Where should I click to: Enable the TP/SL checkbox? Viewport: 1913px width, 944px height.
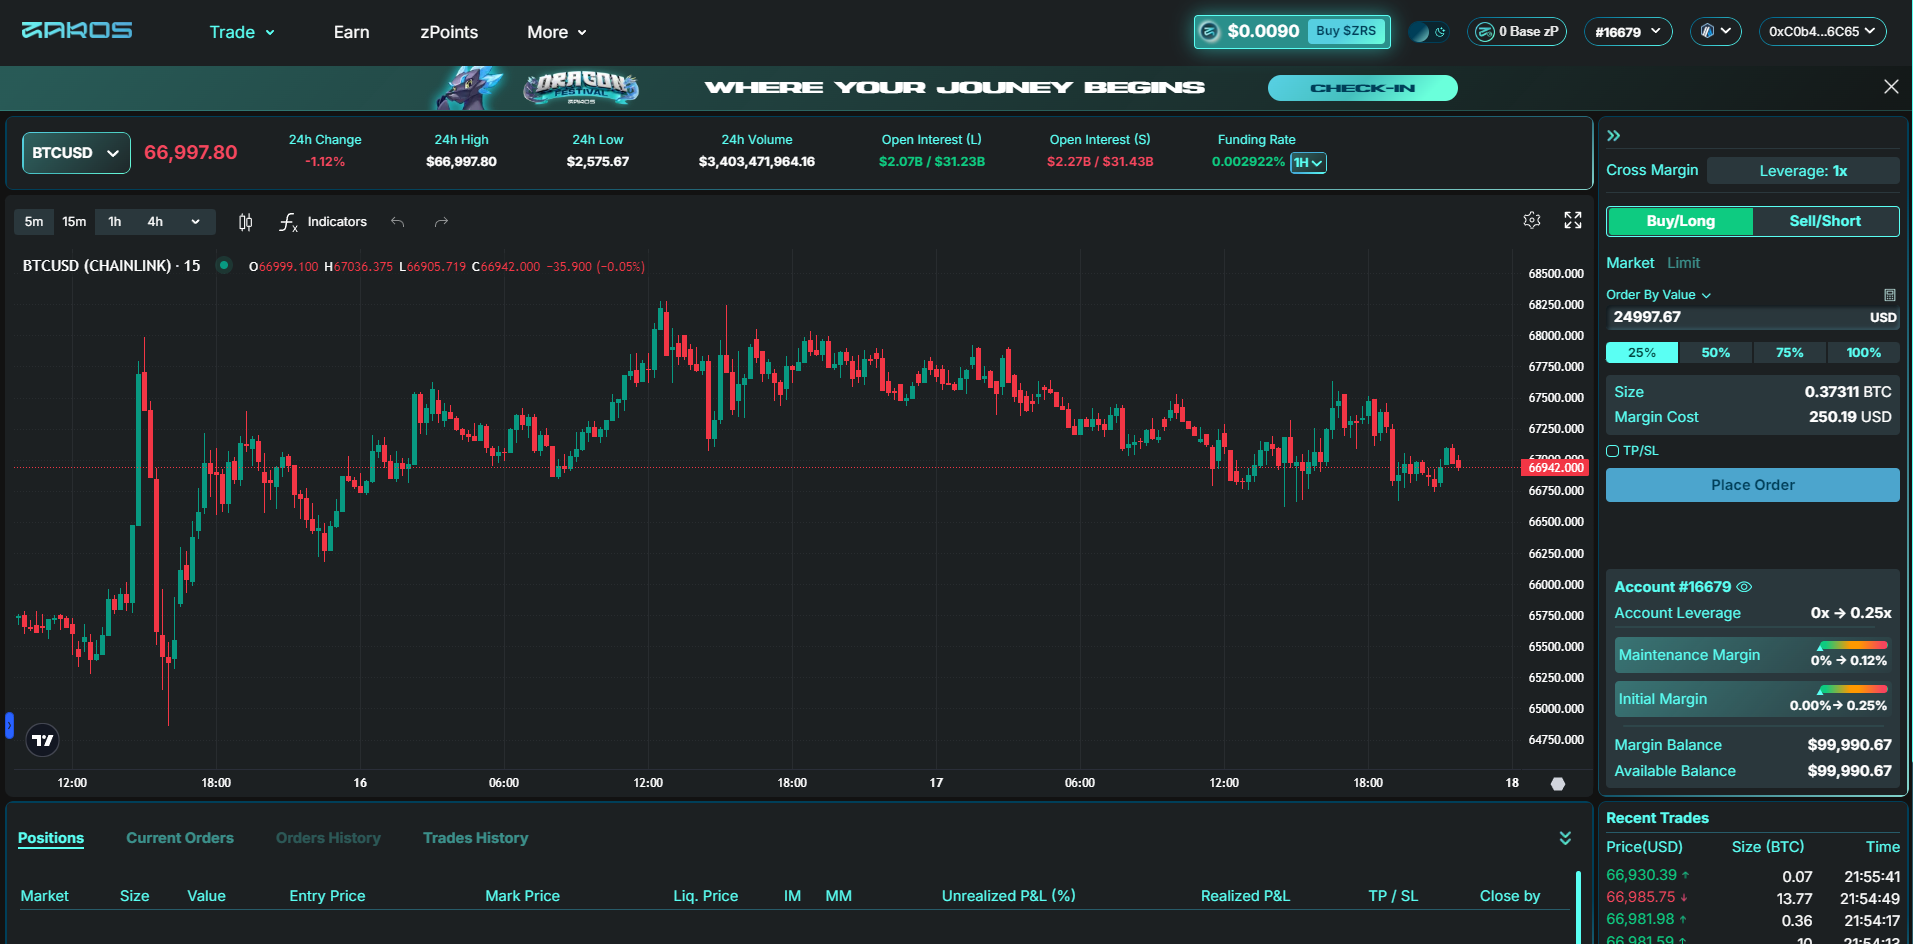[x=1612, y=451]
